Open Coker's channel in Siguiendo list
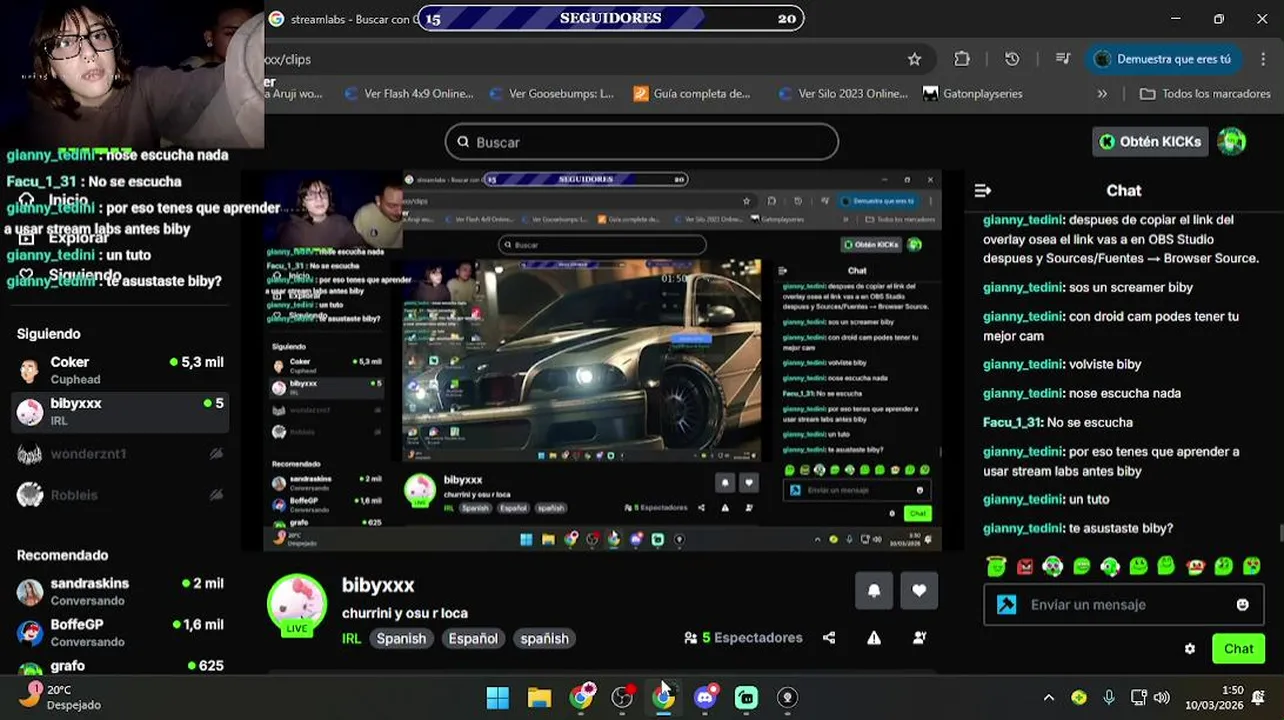Screen dimensions: 1284x720 [x=120, y=370]
